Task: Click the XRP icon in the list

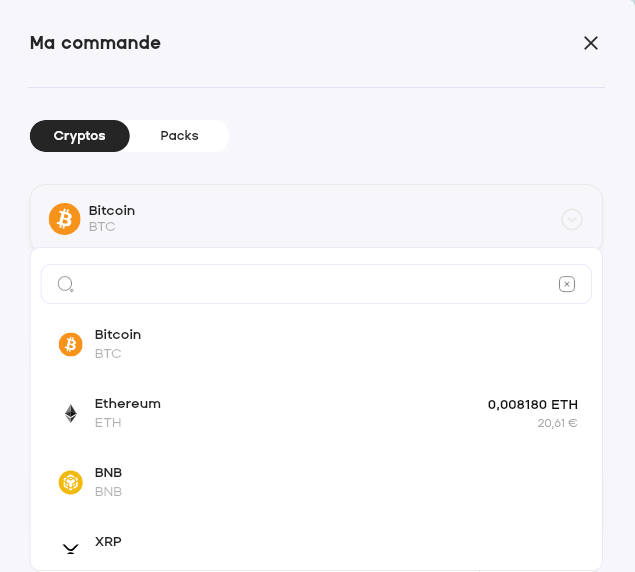Action: (x=70, y=548)
